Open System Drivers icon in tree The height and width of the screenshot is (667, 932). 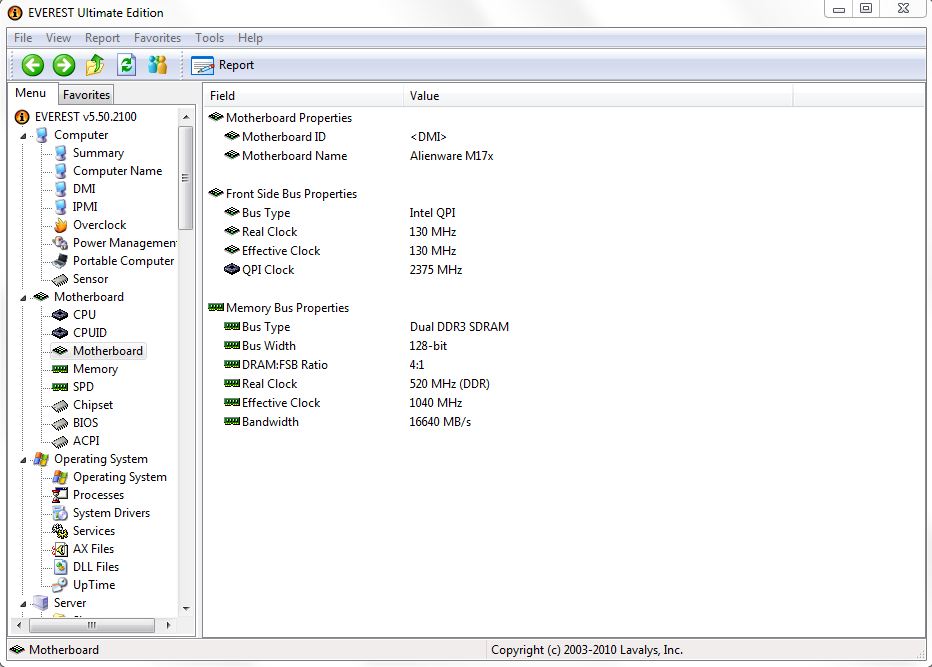(x=60, y=513)
